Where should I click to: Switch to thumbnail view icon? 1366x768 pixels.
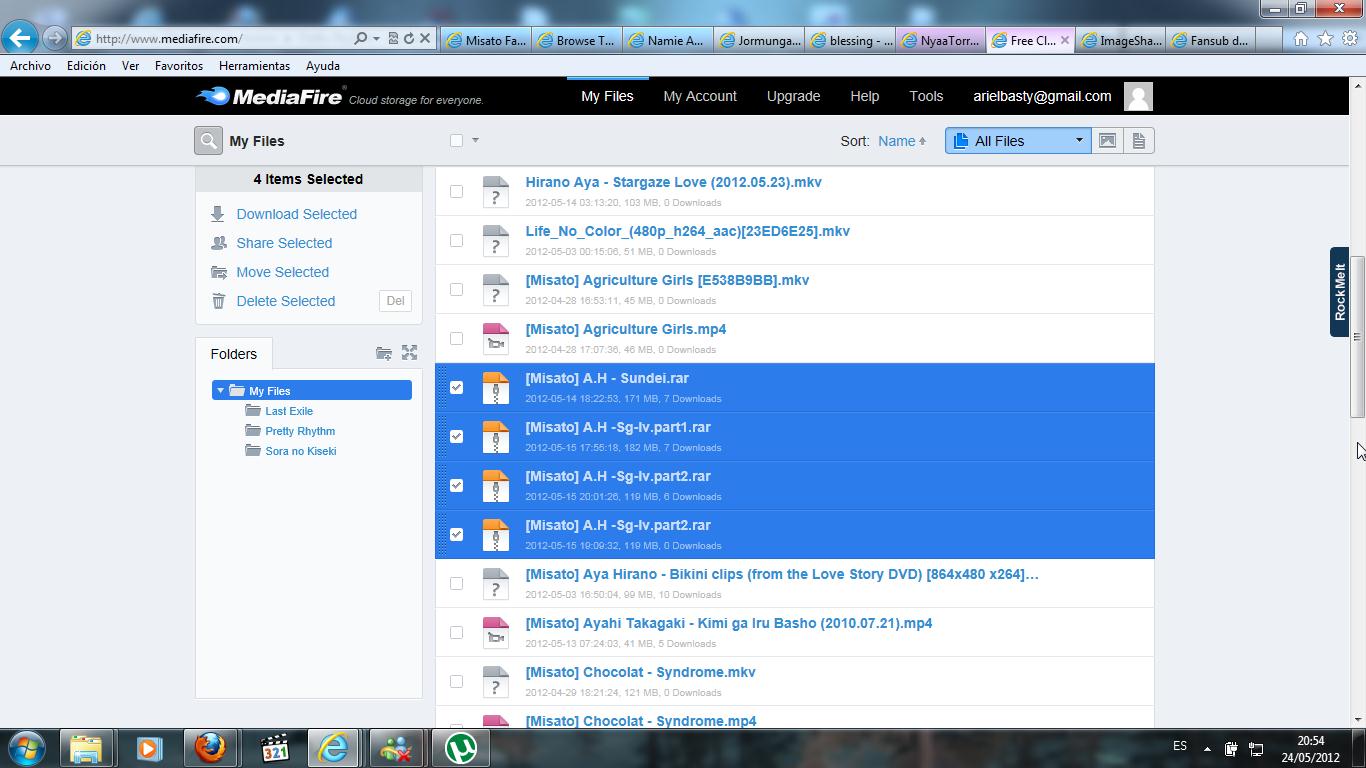click(1107, 141)
